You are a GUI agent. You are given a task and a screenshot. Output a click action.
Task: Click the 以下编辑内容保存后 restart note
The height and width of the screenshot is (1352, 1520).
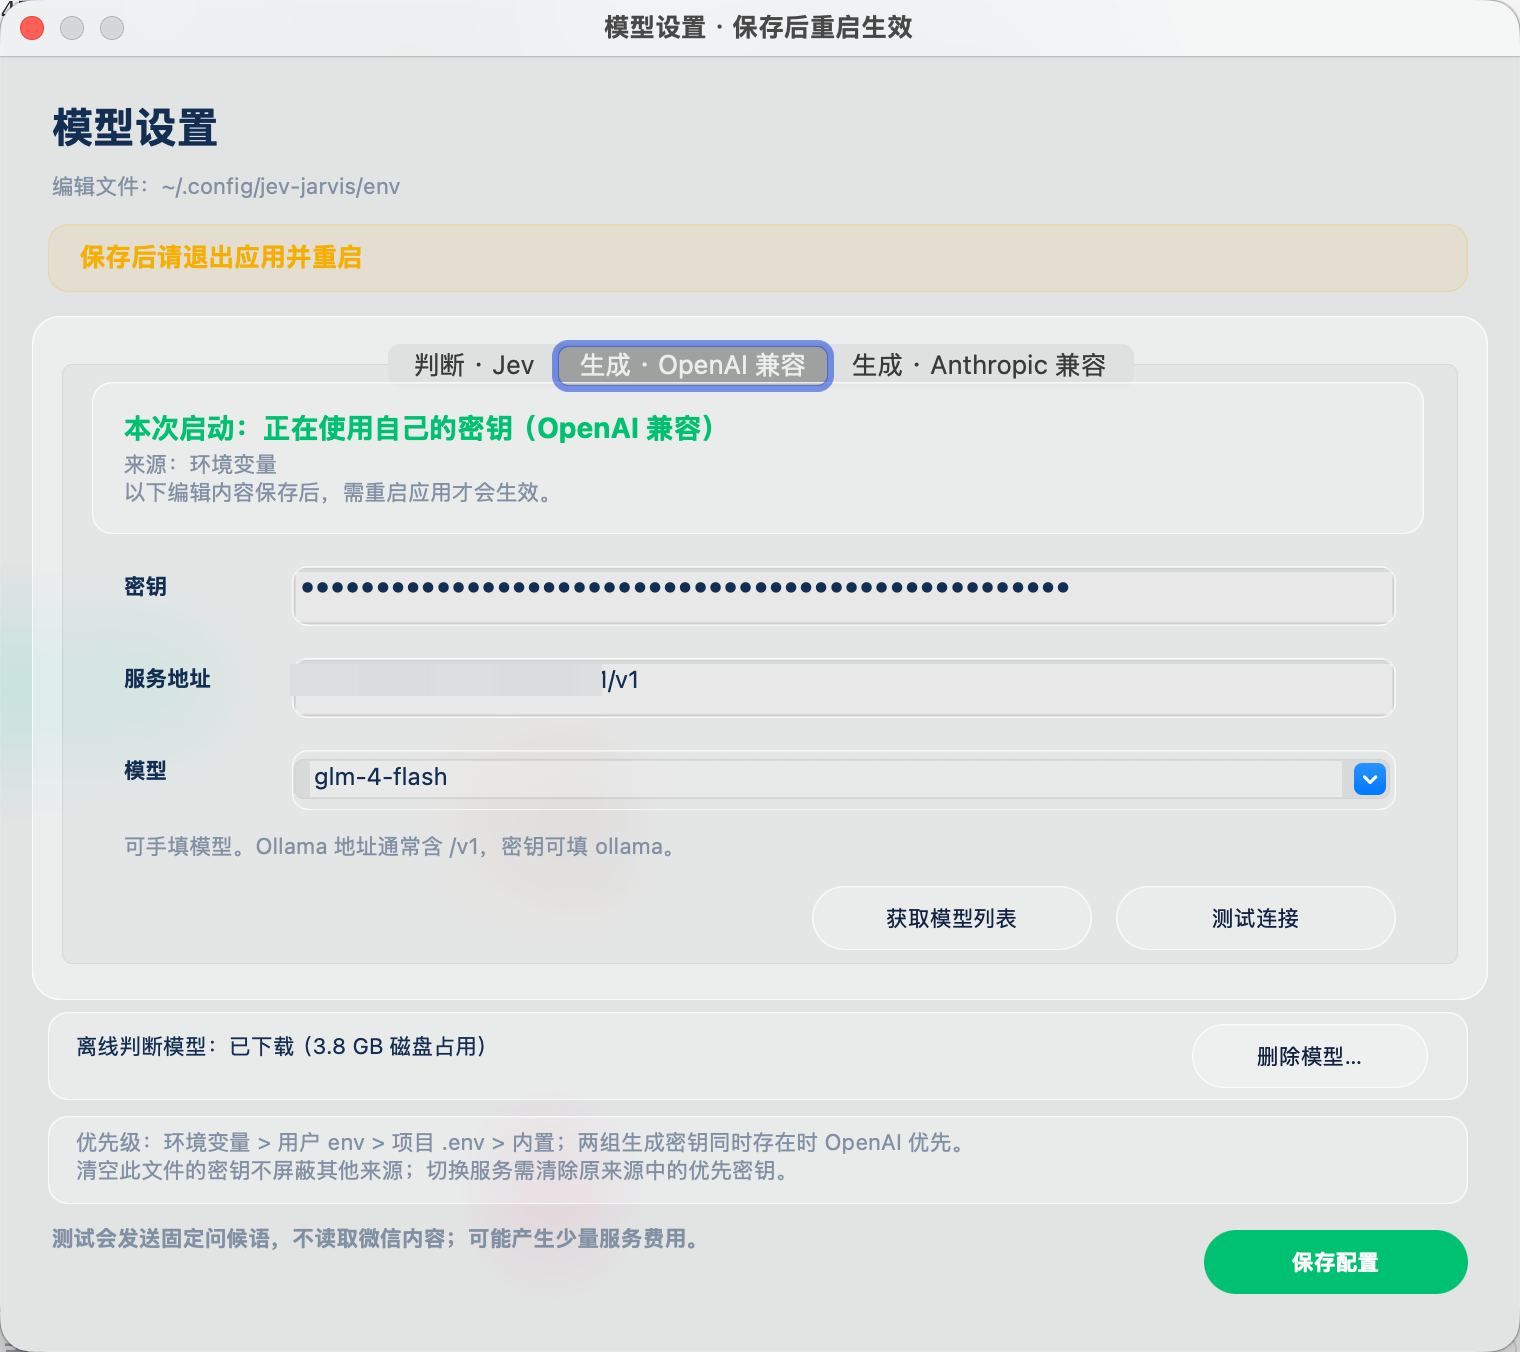tap(338, 492)
